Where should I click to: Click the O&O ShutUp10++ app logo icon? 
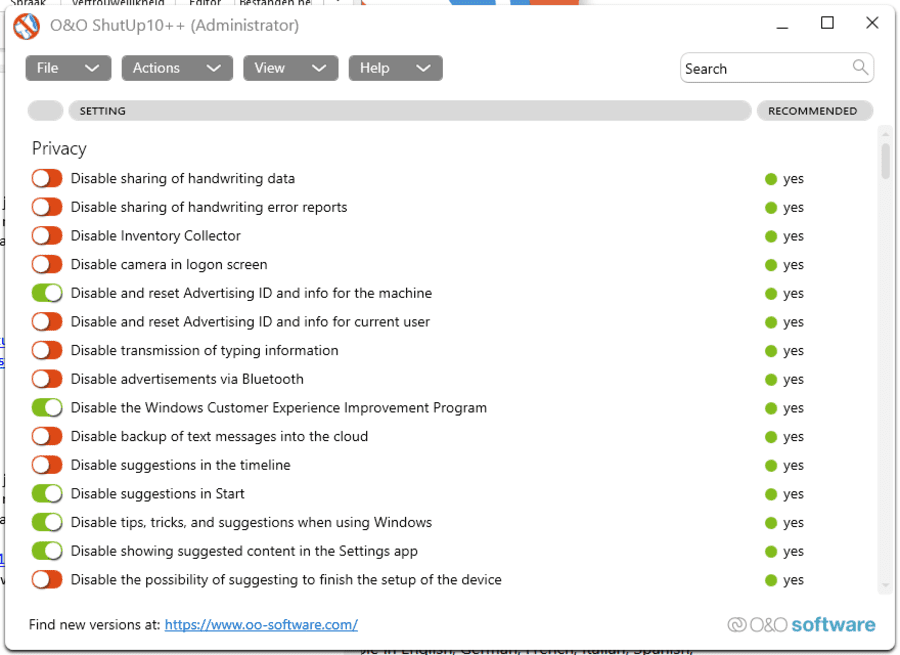pyautogui.click(x=26, y=26)
